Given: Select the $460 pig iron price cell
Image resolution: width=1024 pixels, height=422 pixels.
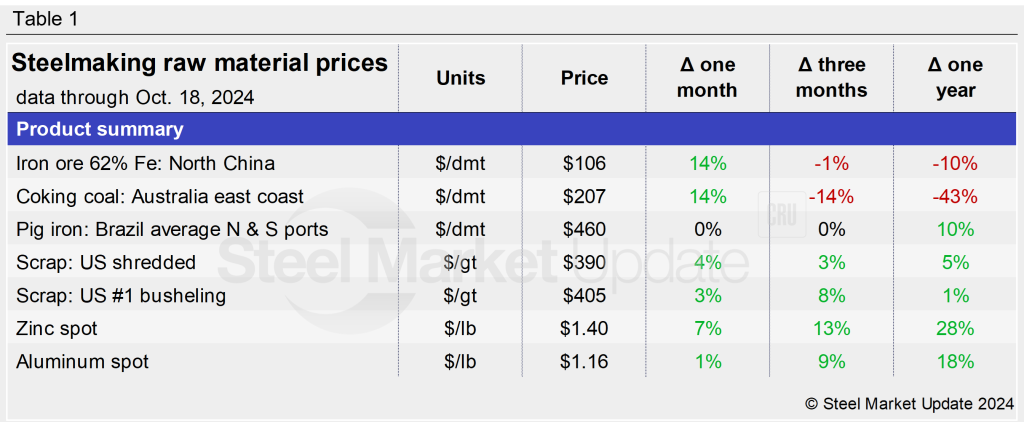Looking at the screenshot, I should pos(584,229).
